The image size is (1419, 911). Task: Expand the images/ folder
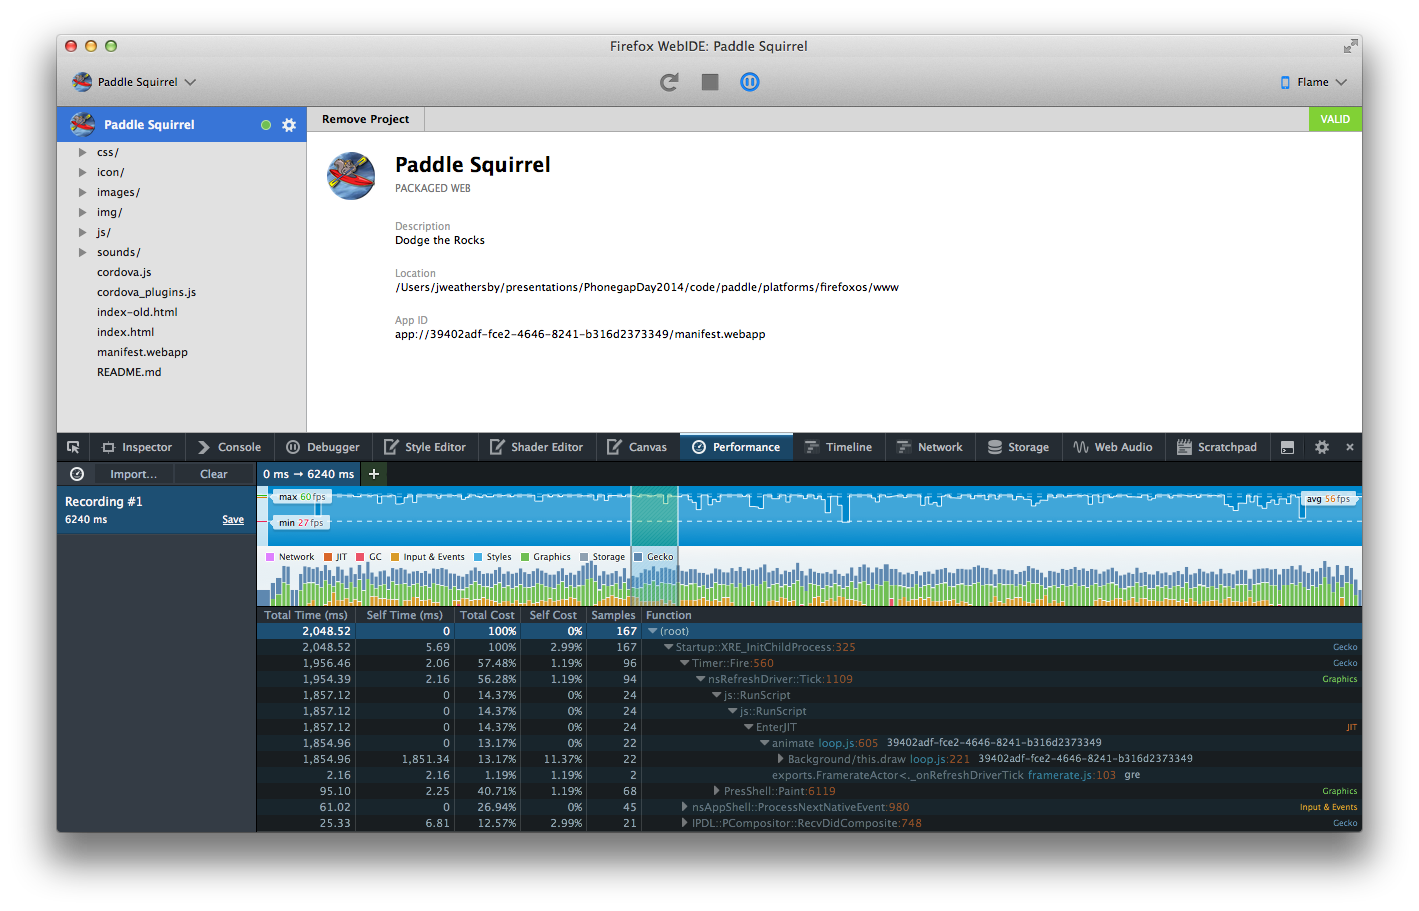pyautogui.click(x=83, y=192)
